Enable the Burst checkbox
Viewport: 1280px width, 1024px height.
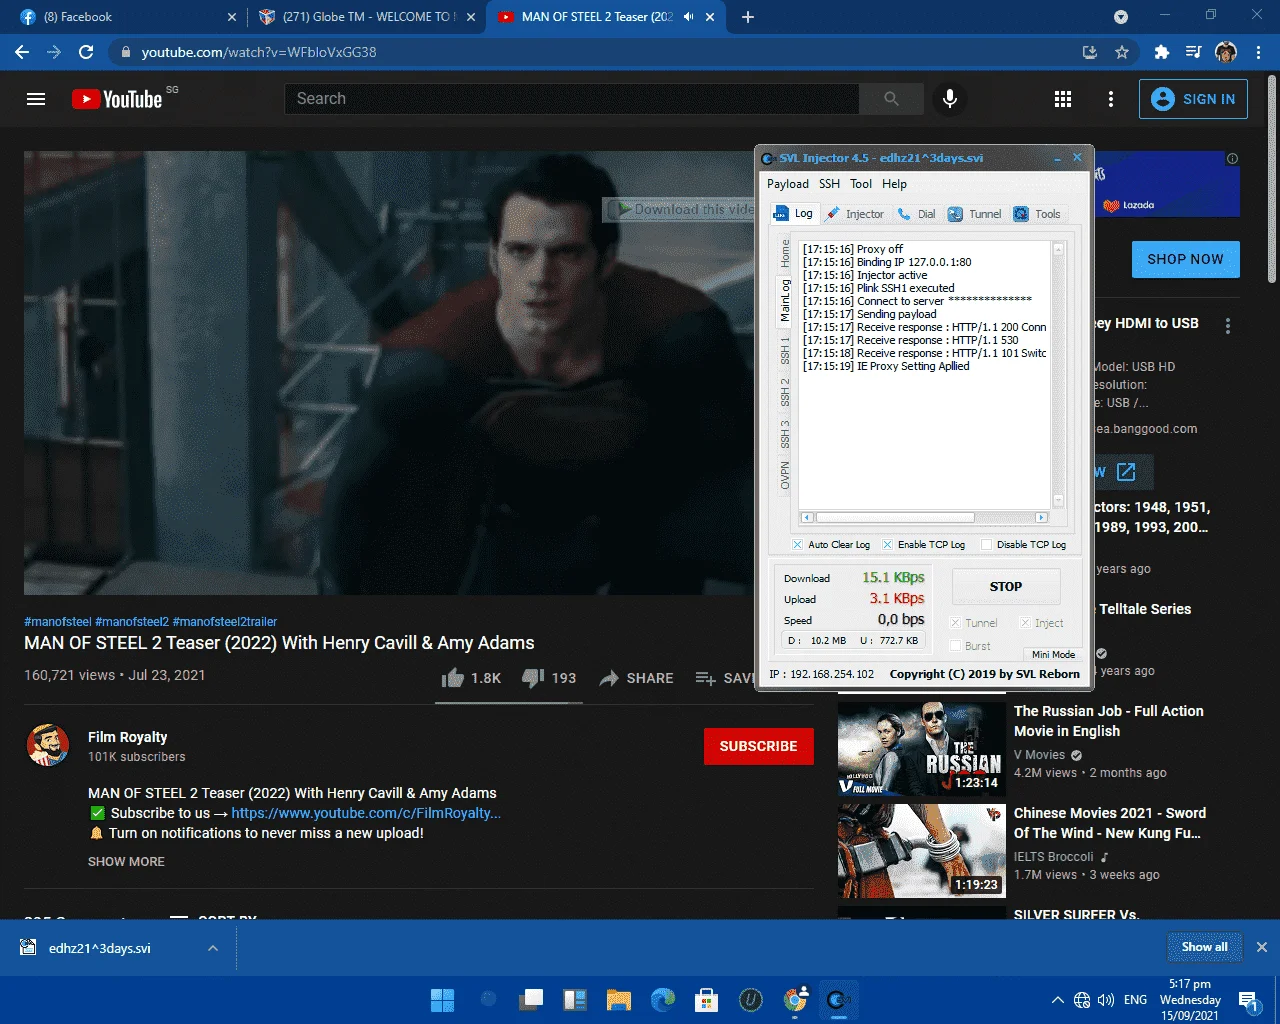[x=955, y=646]
